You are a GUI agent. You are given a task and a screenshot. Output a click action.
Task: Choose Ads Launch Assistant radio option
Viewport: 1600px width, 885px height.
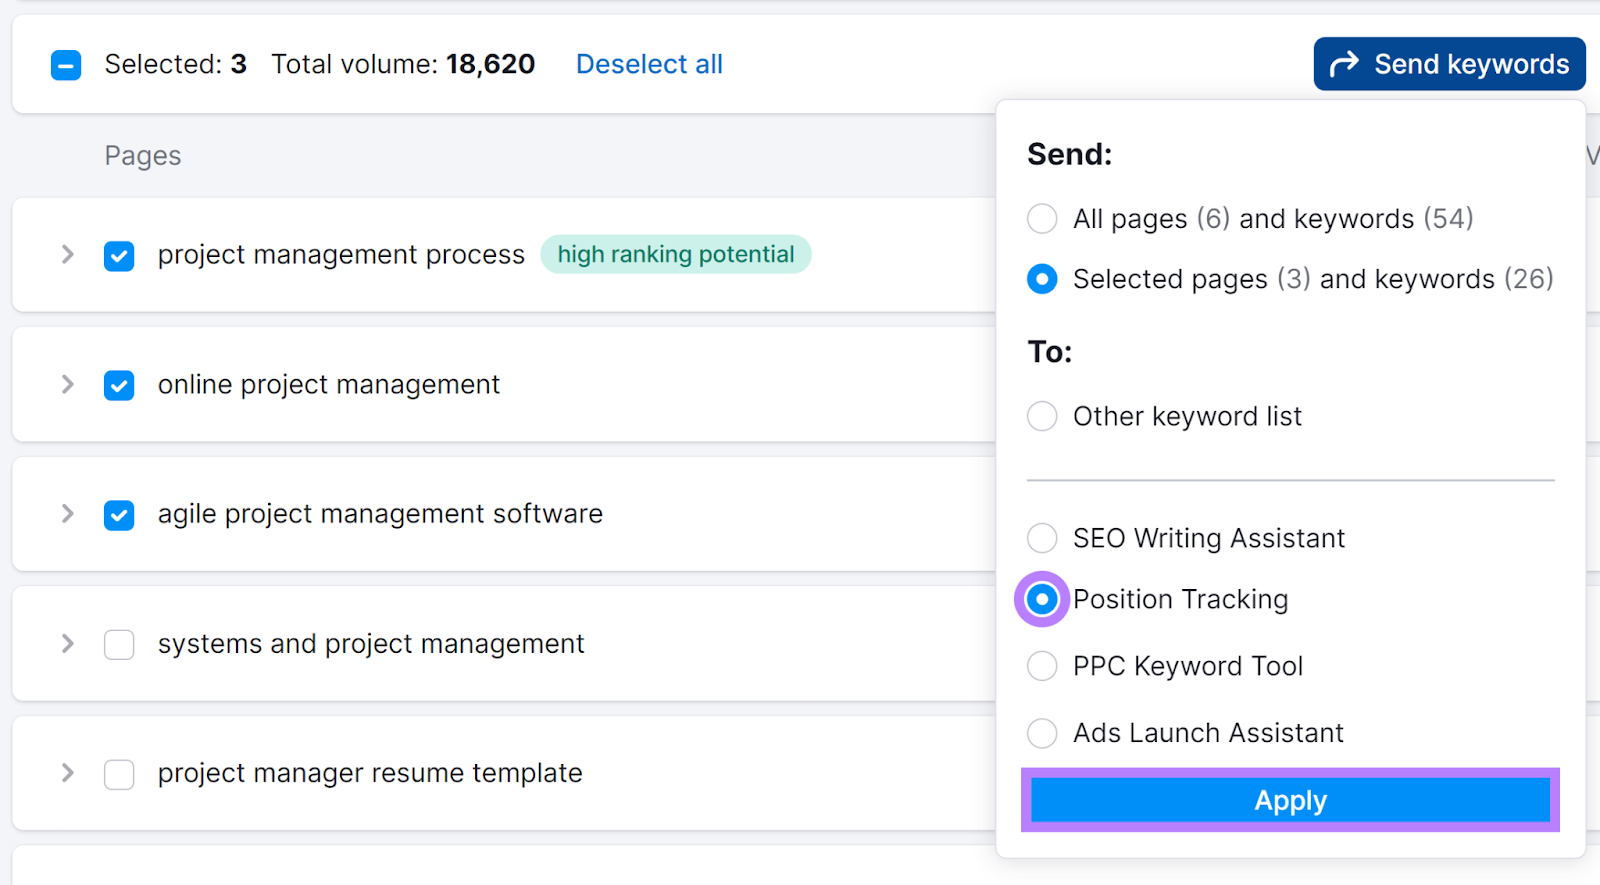coord(1042,733)
